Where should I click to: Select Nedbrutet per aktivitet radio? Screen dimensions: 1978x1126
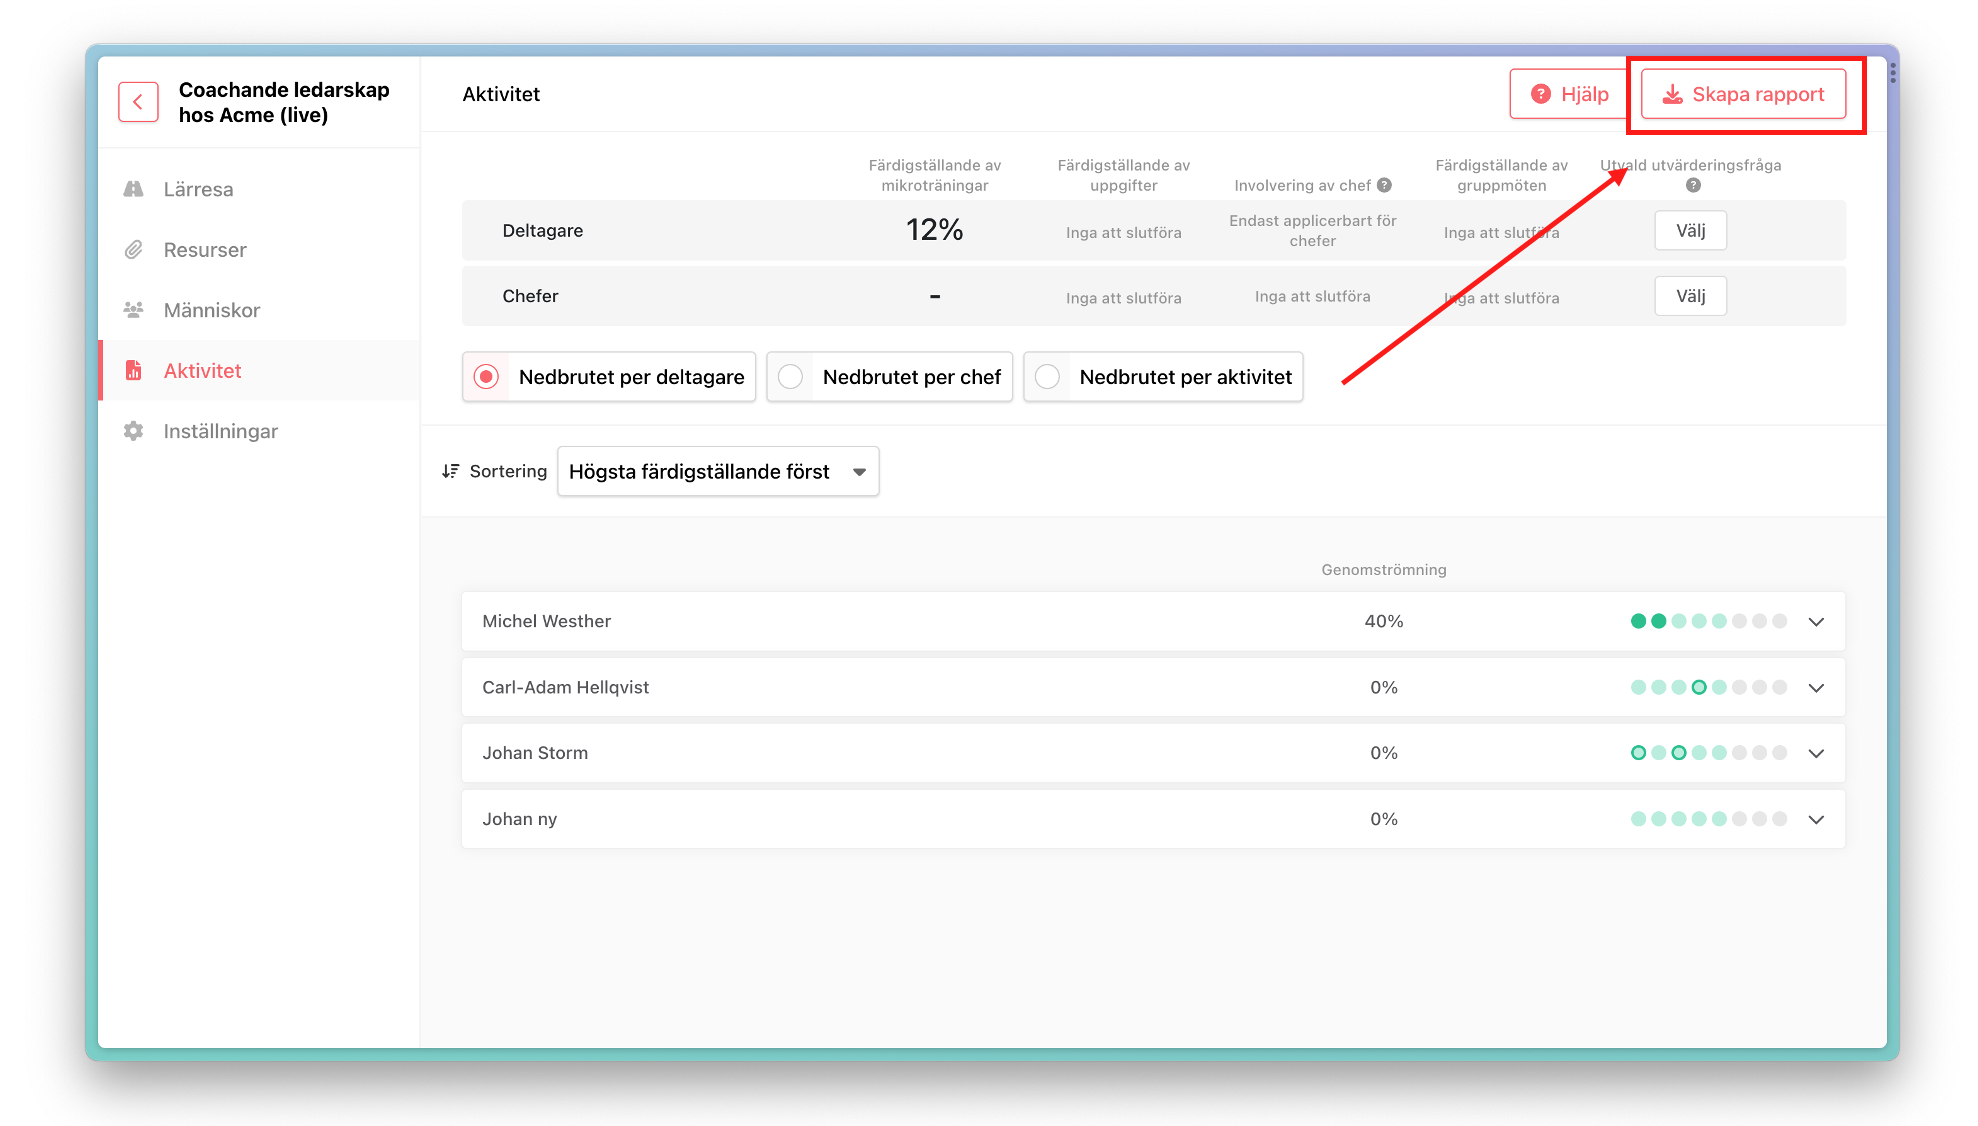point(1047,377)
